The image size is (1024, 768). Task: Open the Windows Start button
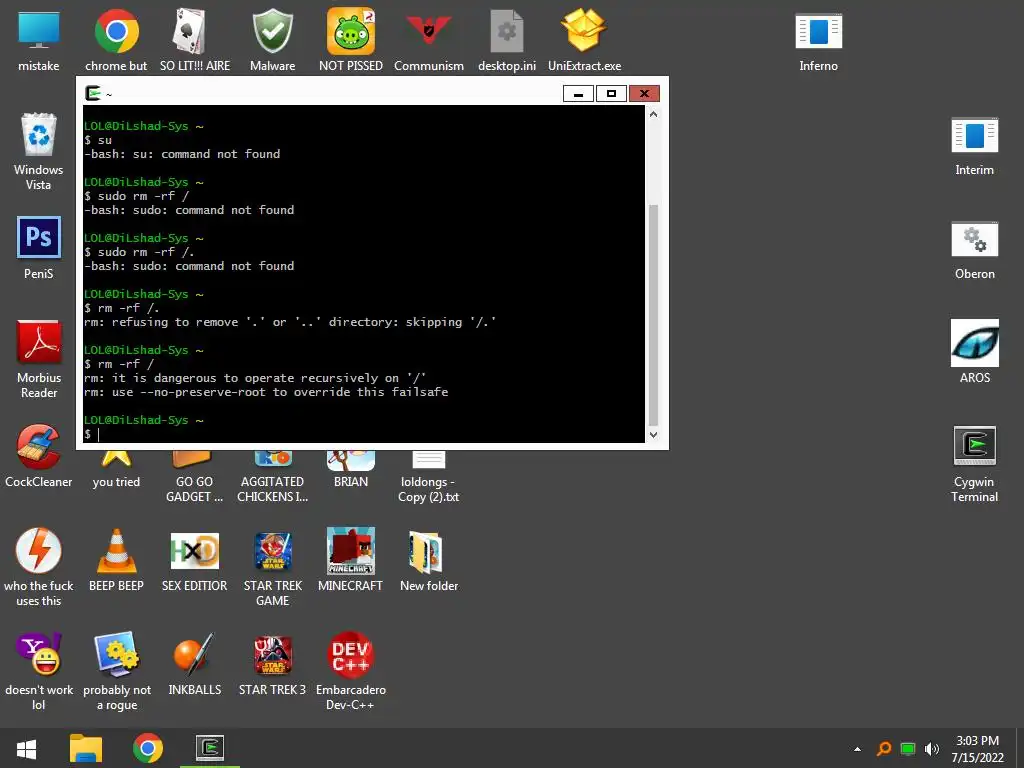pos(26,748)
